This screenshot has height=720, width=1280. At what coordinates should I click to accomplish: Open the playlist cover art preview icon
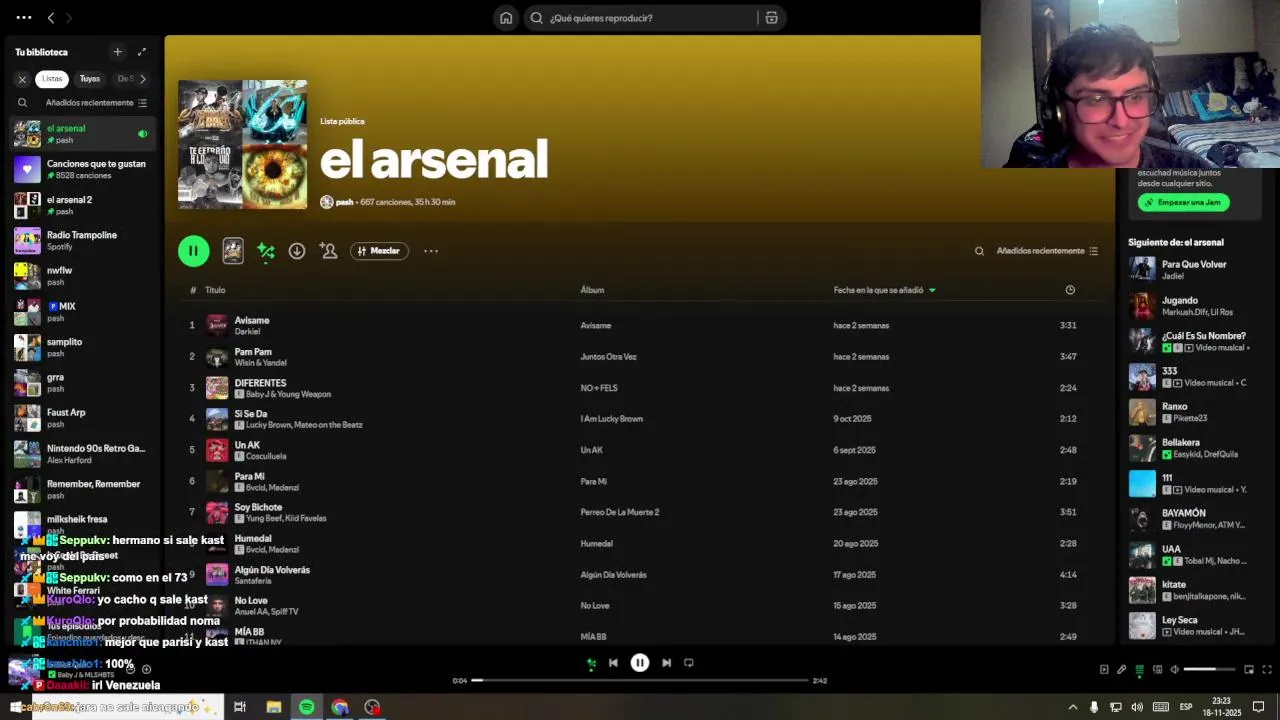(x=233, y=251)
